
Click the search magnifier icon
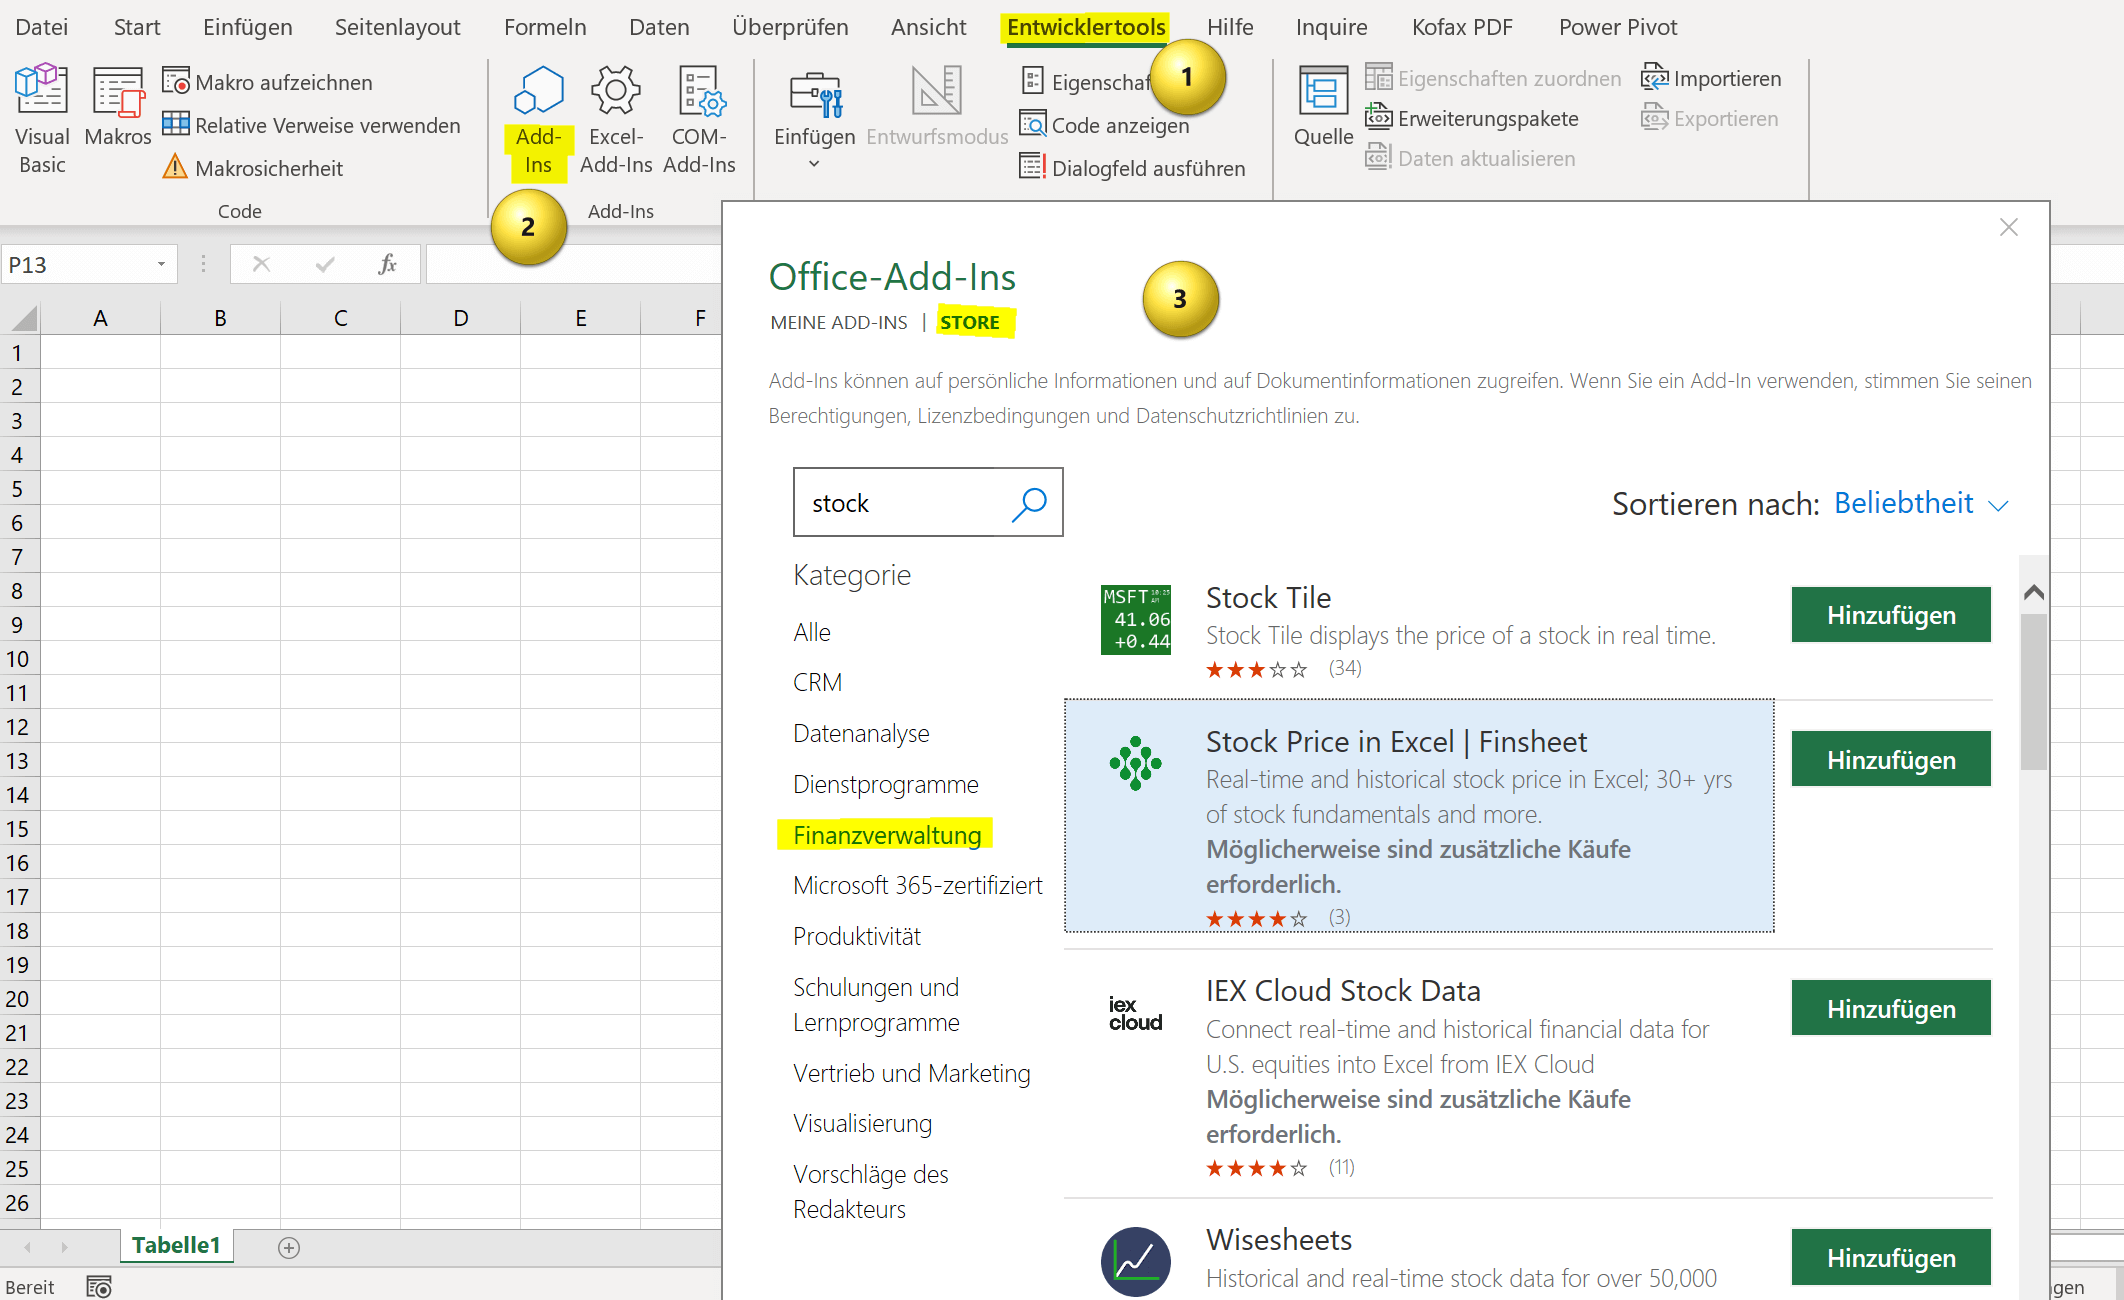point(1029,503)
